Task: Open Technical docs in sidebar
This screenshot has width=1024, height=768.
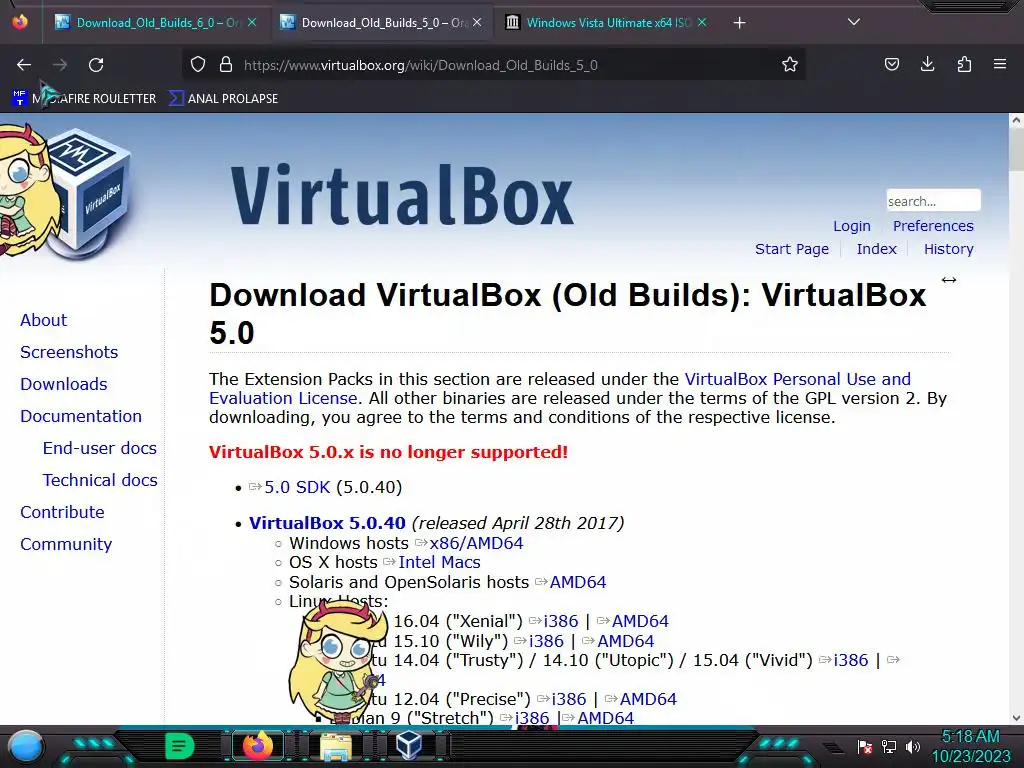Action: (100, 480)
